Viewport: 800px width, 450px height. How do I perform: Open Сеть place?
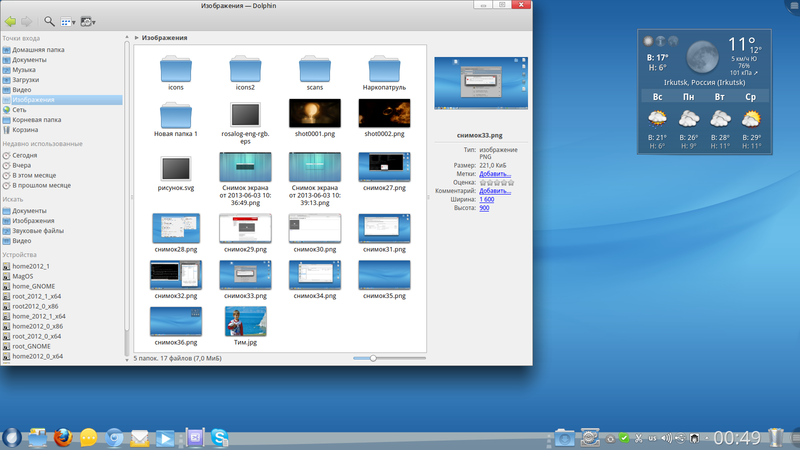(19, 110)
